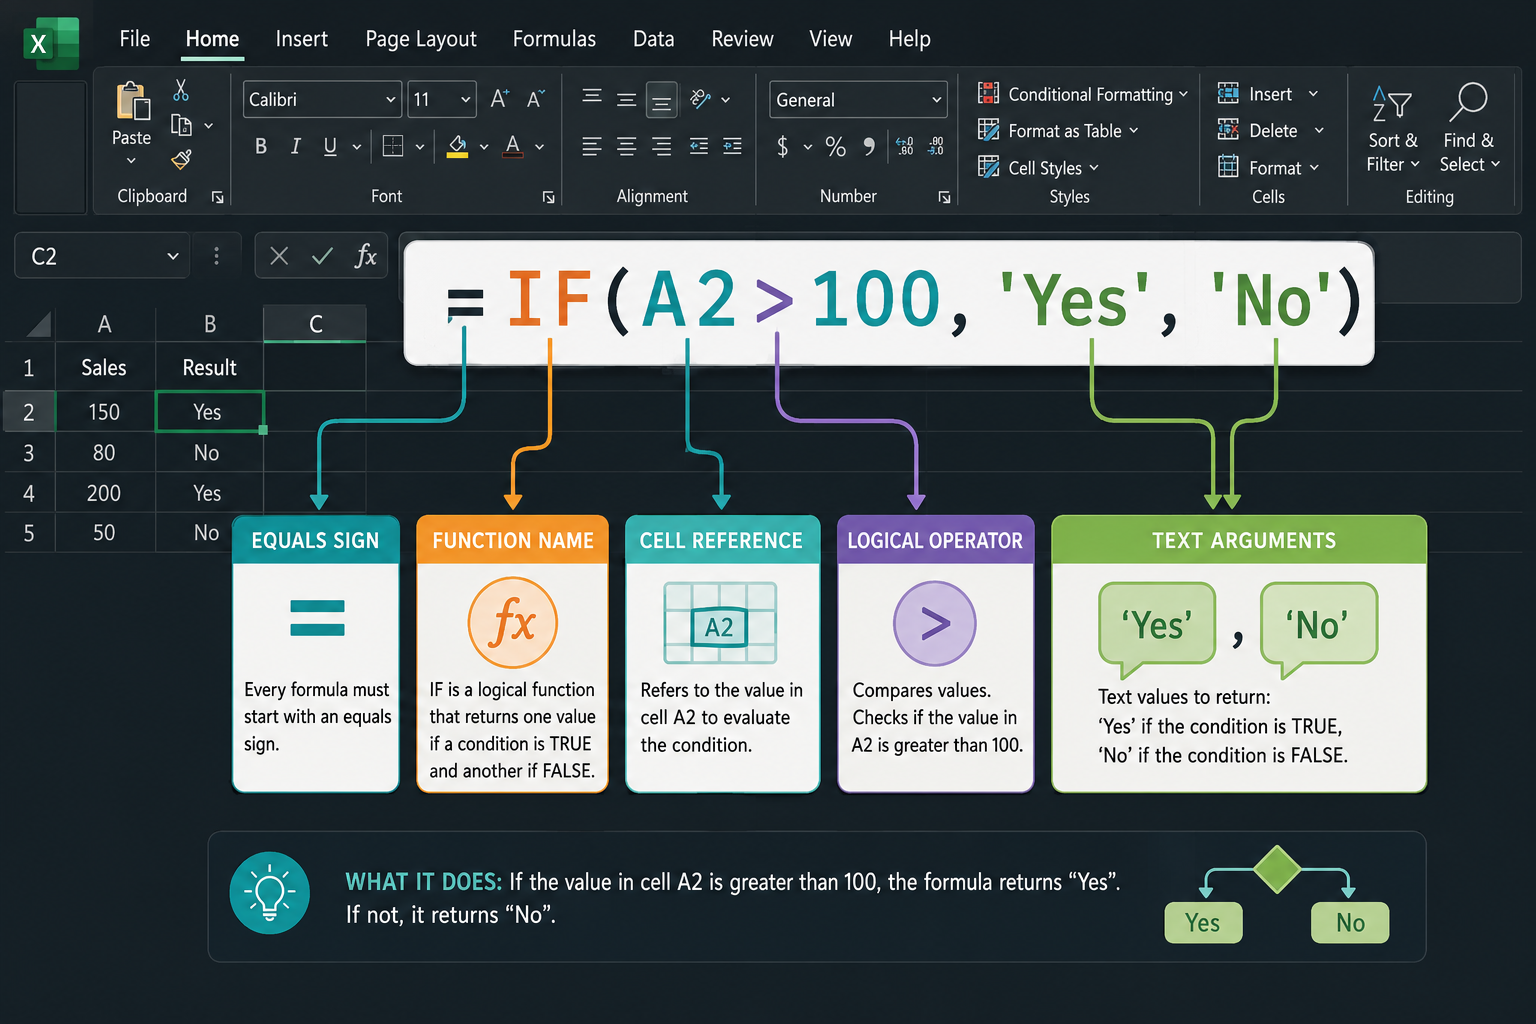Viewport: 1536px width, 1024px height.
Task: Open the Calibri font name dropdown
Action: [390, 99]
